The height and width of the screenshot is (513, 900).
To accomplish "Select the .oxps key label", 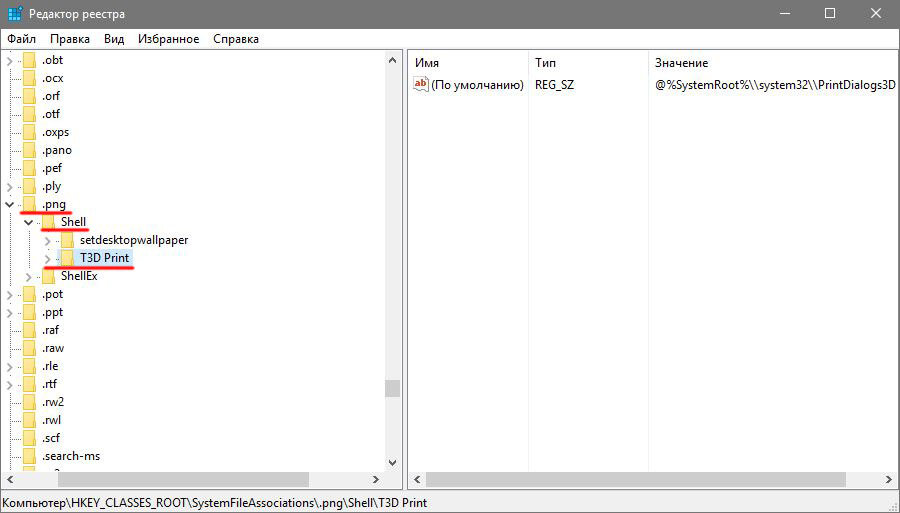I will [x=55, y=132].
